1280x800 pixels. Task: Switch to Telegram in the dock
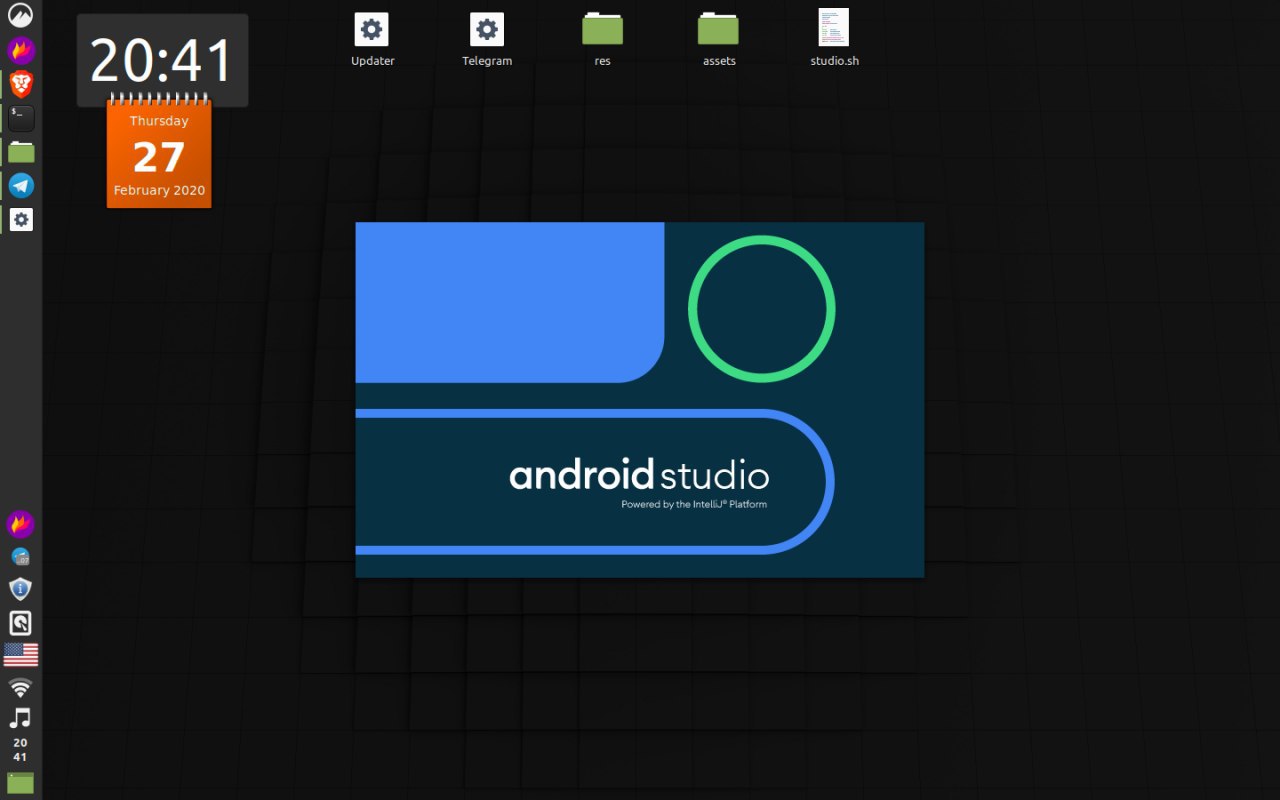coord(21,185)
